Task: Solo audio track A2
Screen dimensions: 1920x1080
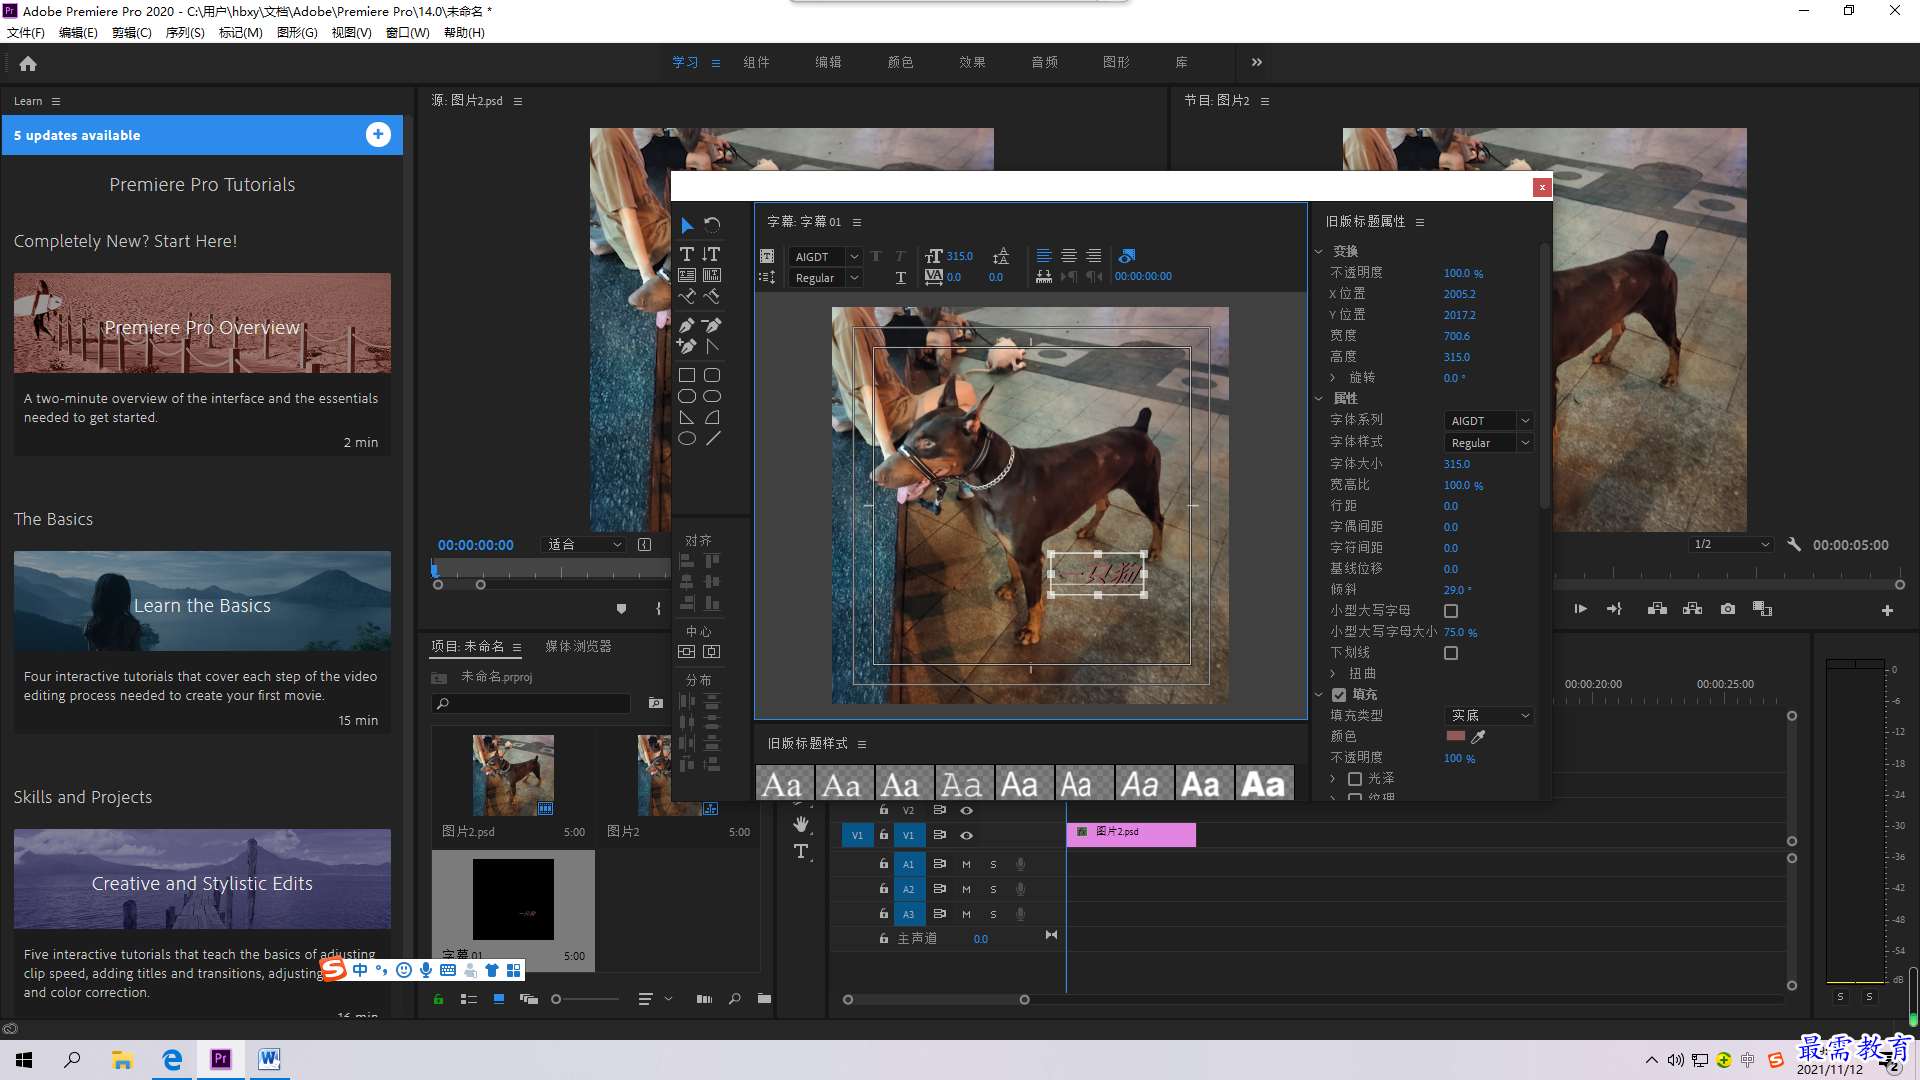Action: click(x=993, y=889)
